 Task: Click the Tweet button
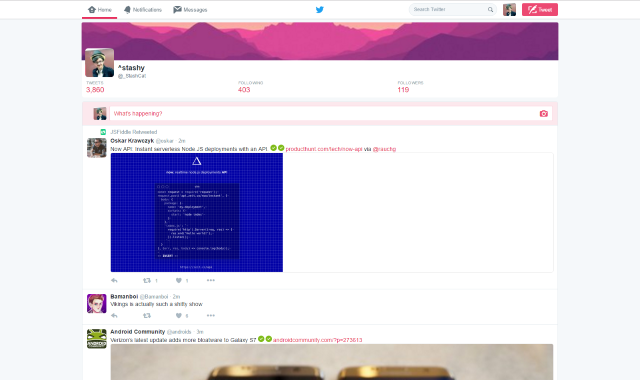[540, 9]
